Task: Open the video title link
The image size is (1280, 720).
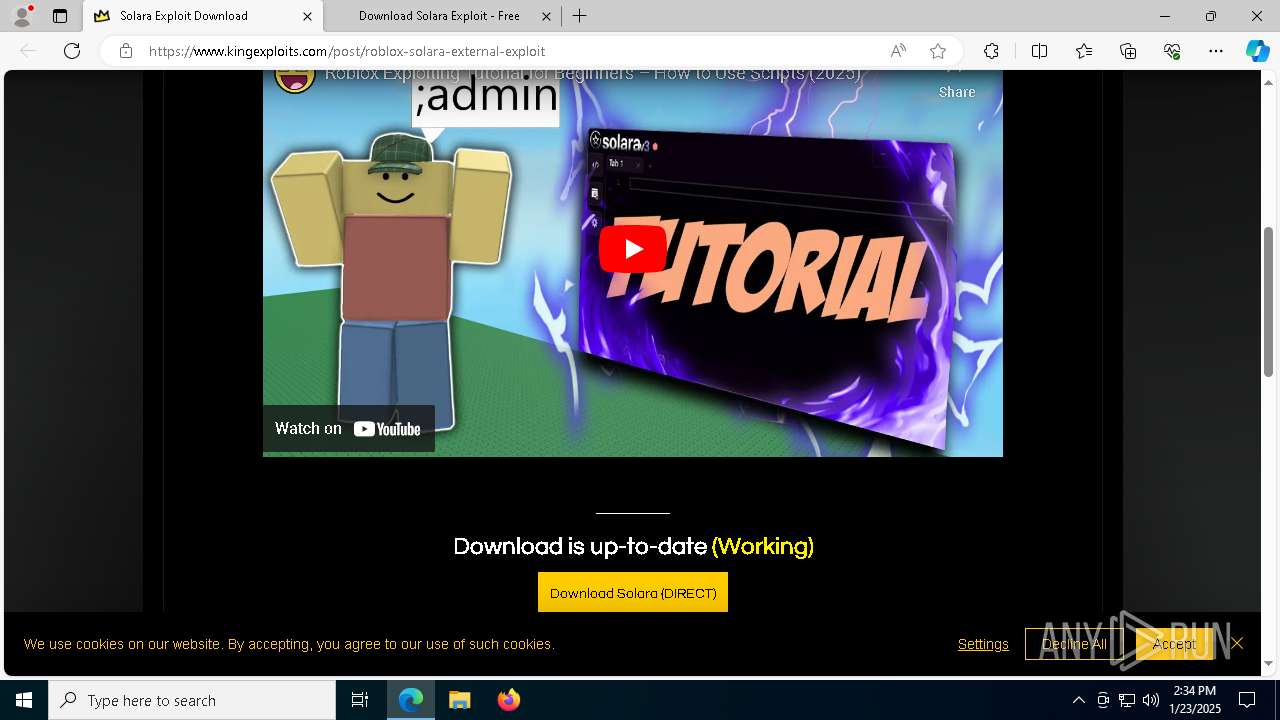Action: coord(592,75)
